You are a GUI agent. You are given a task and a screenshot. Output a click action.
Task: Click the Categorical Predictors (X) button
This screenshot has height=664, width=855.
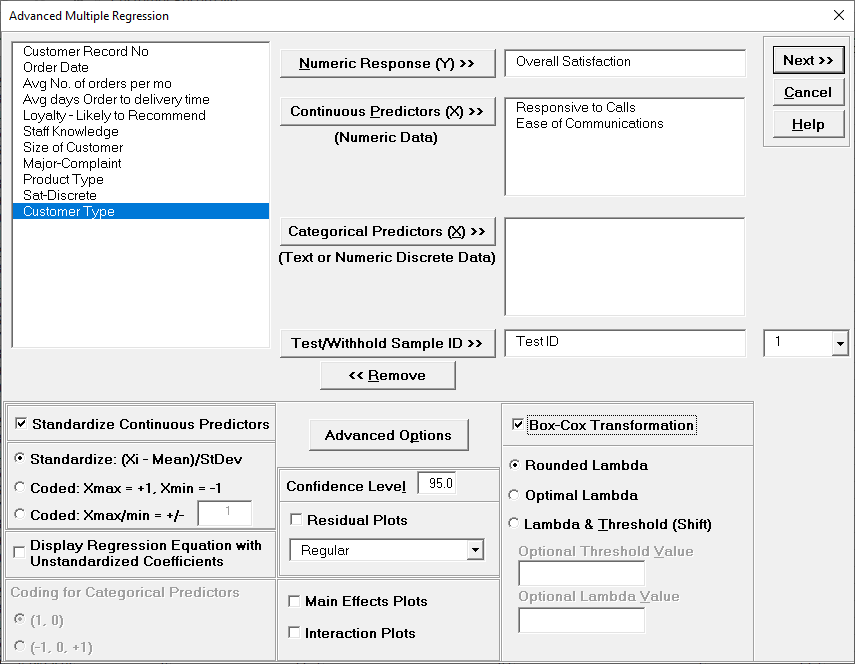(x=387, y=231)
